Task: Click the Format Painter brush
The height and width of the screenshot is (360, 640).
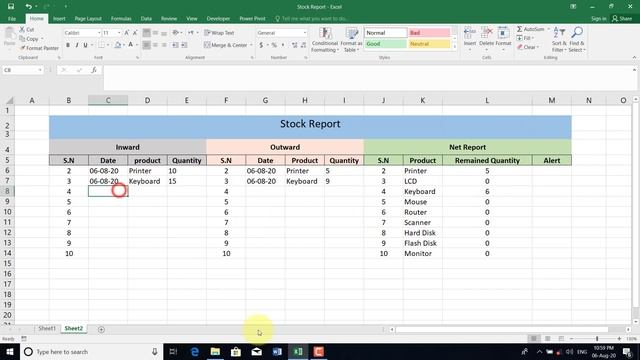Action: [22, 48]
